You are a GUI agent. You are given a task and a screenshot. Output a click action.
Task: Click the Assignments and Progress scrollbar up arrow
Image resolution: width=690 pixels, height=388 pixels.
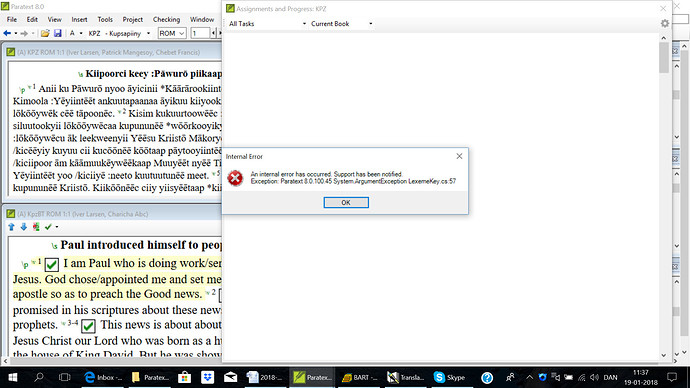coord(664,38)
